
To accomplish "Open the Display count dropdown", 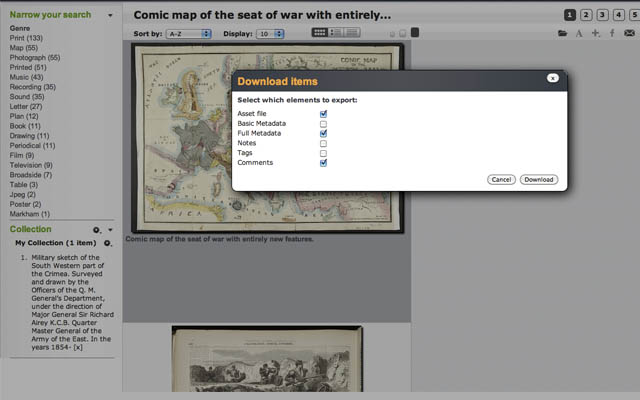I will click(270, 34).
